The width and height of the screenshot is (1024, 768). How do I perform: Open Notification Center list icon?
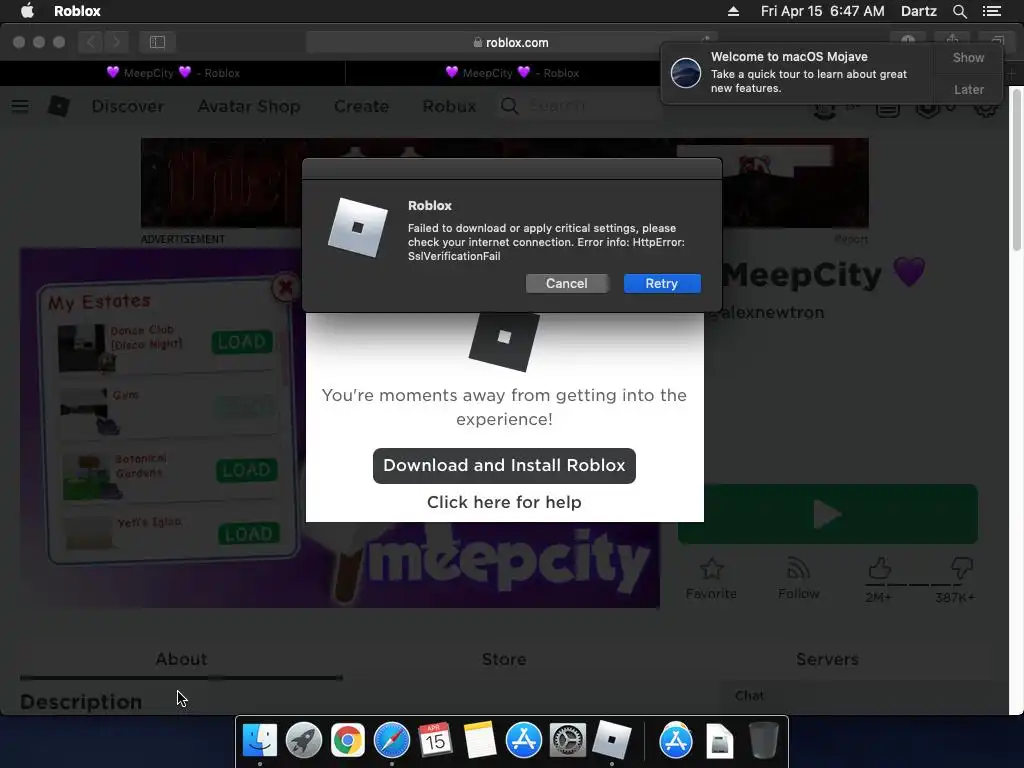coord(991,11)
